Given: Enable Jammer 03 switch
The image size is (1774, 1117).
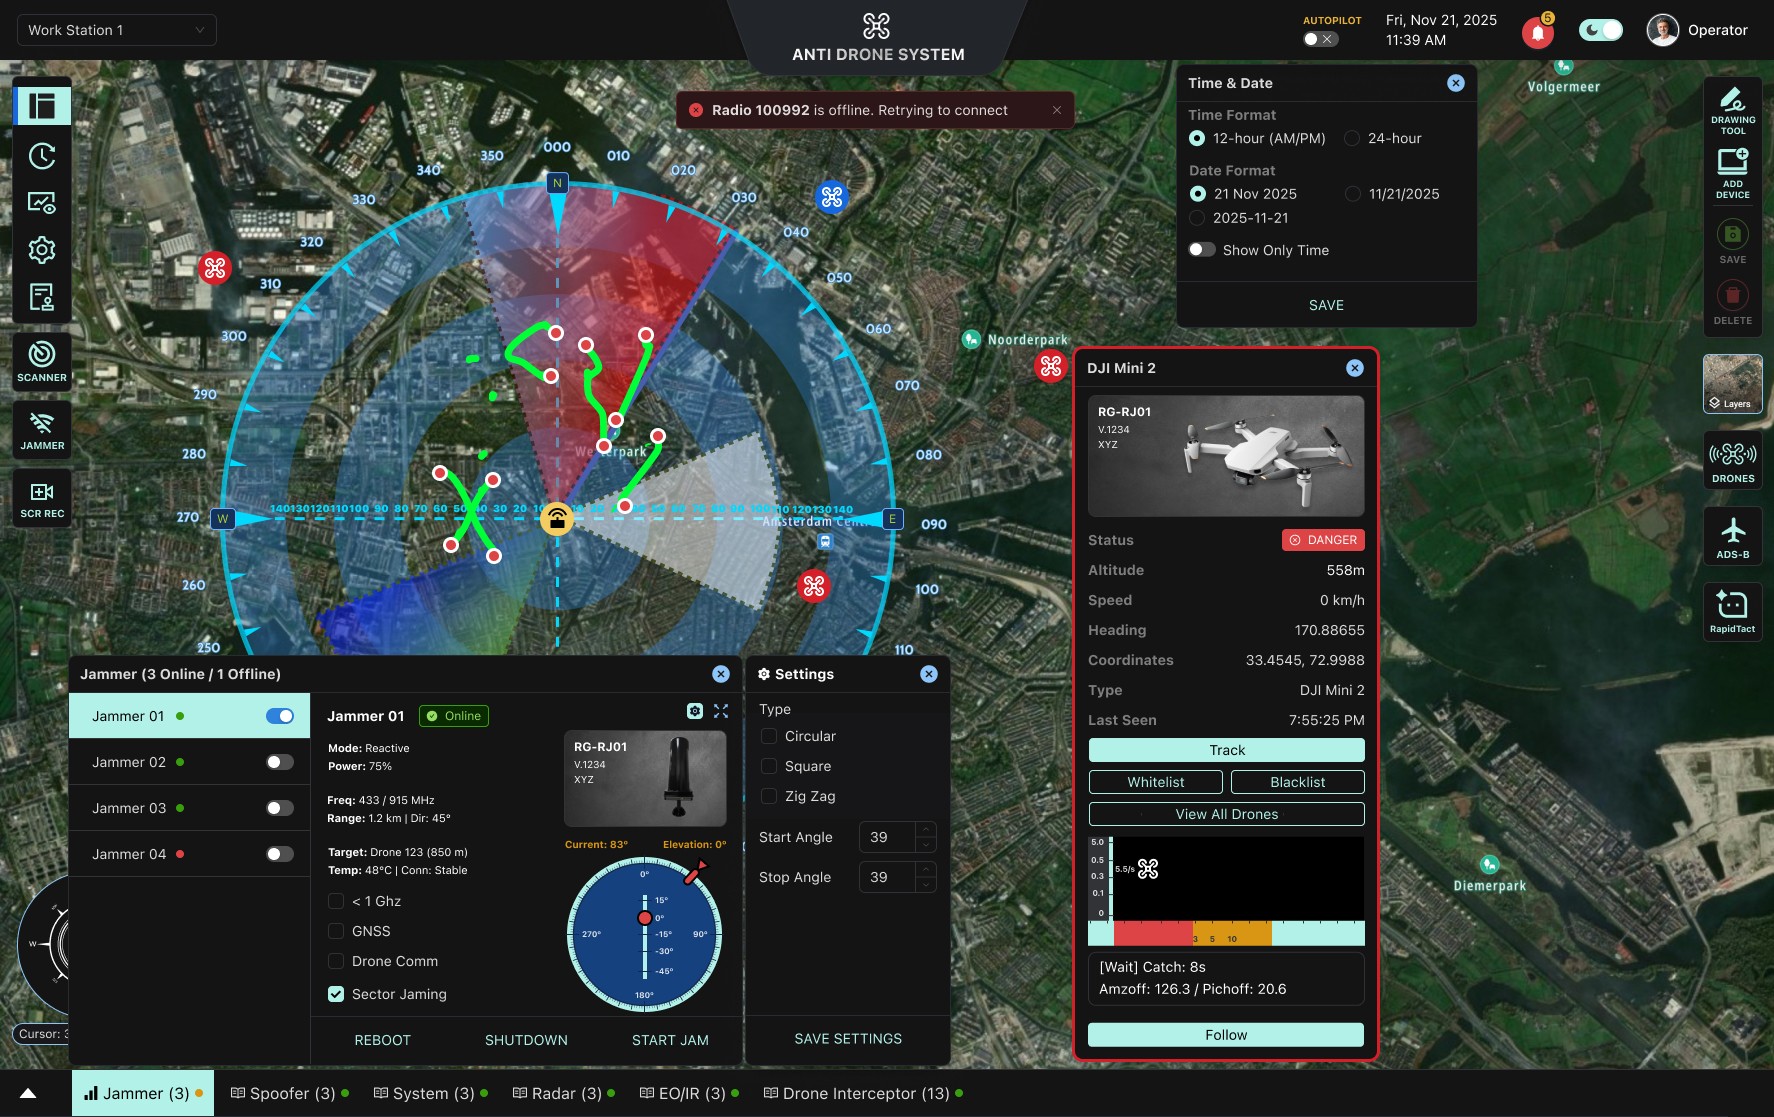Looking at the screenshot, I should (x=280, y=808).
